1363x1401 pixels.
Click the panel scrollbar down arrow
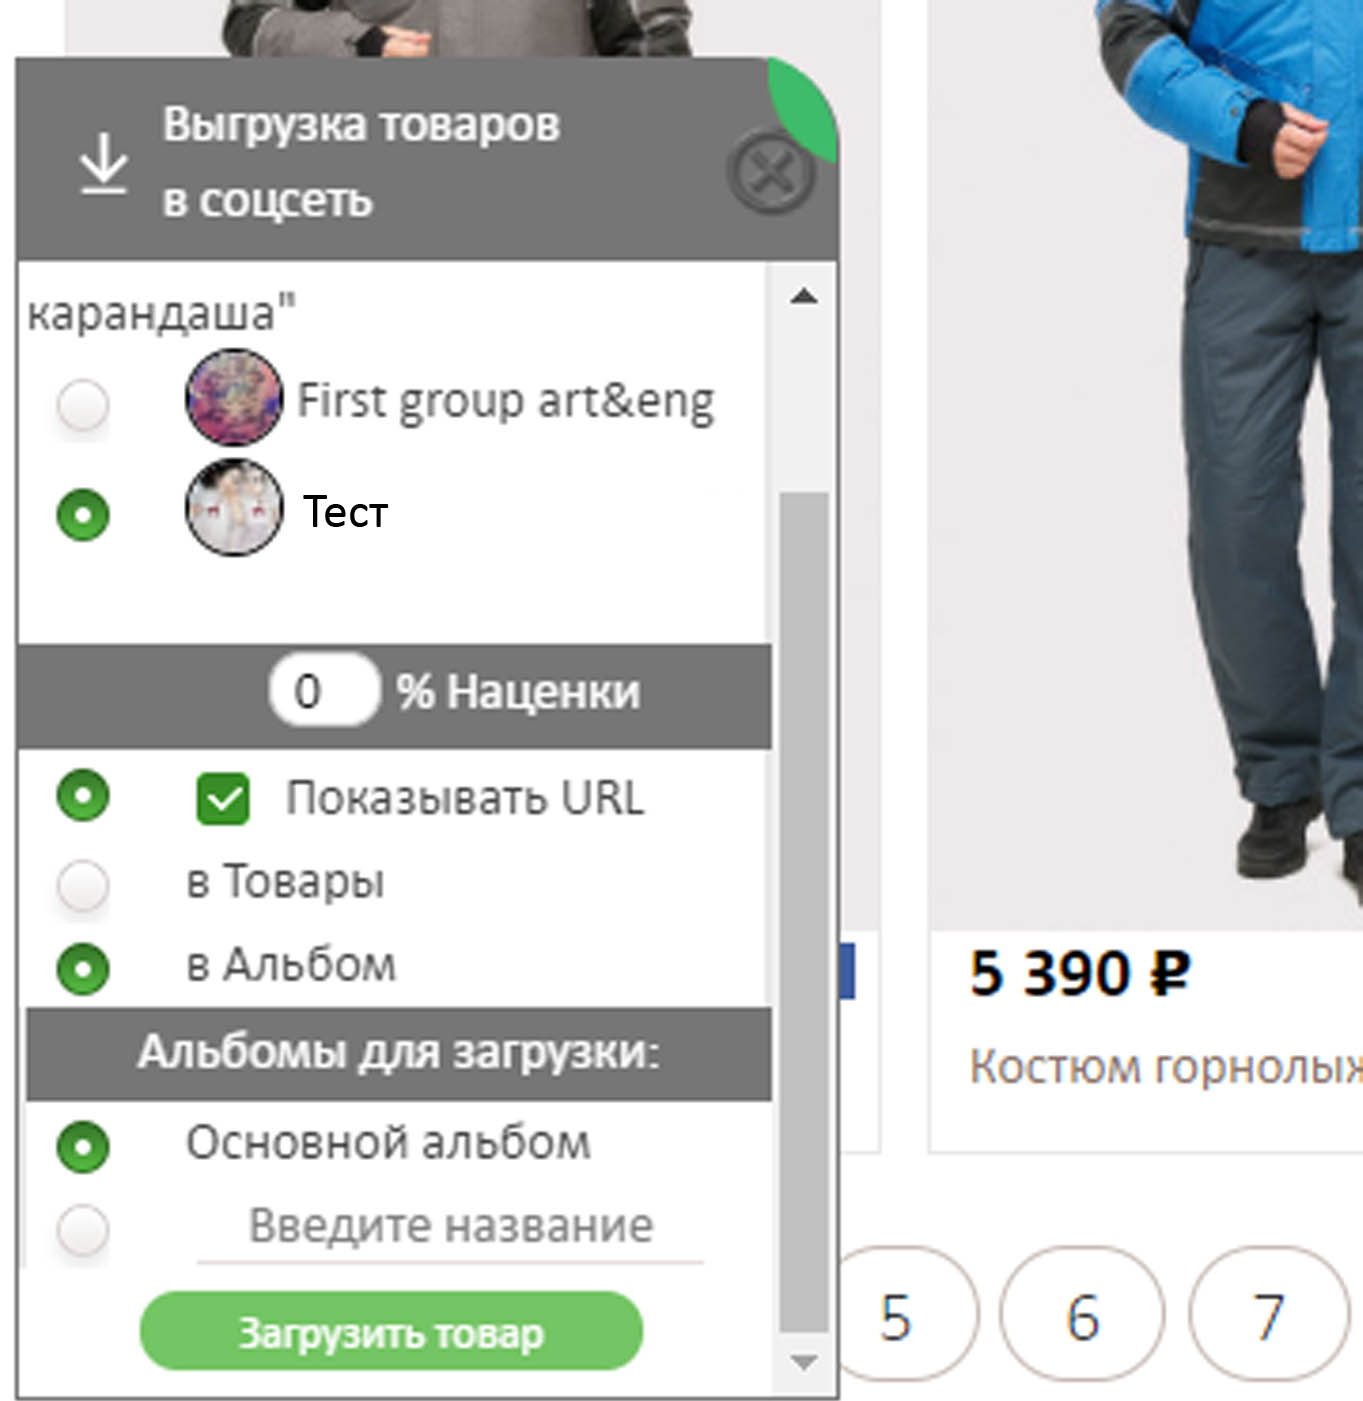804,1362
